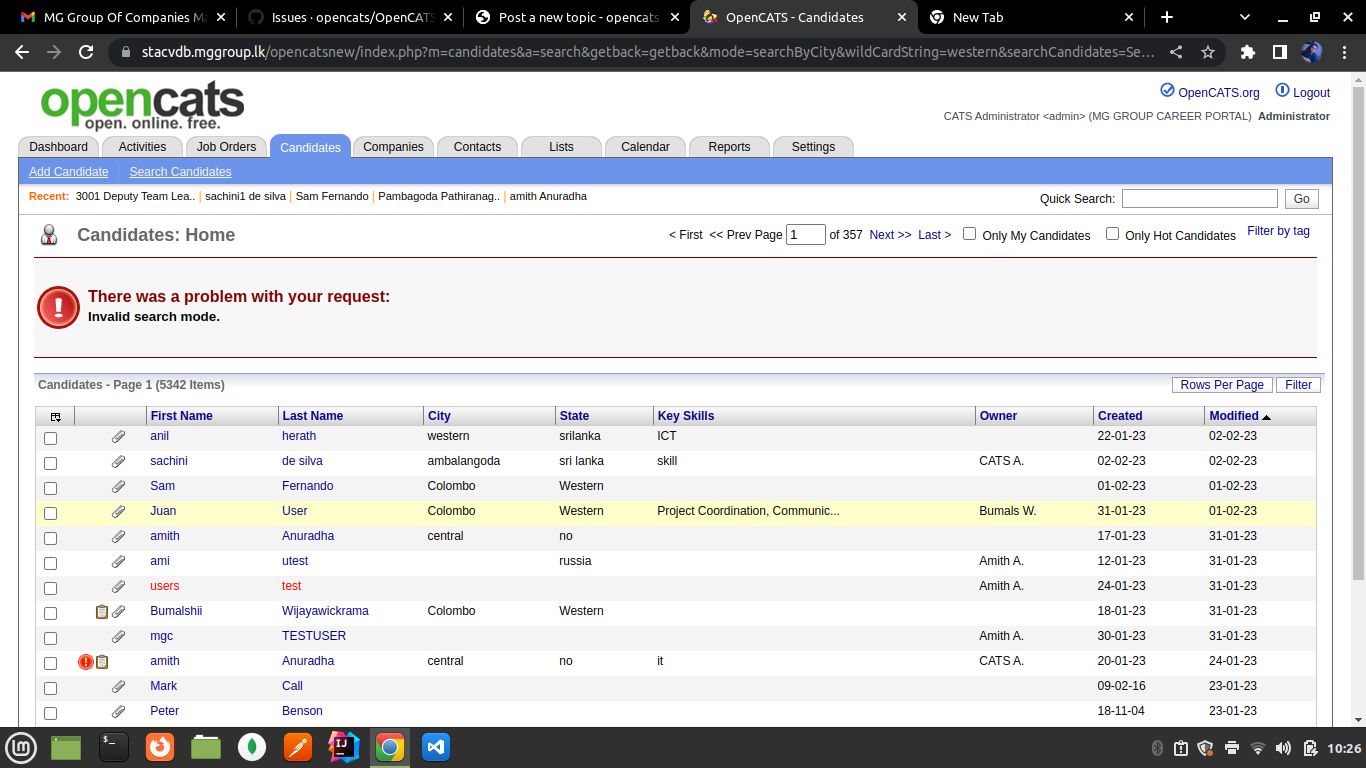Open the Rows Per Page selector
The image size is (1366, 768).
point(1221,385)
